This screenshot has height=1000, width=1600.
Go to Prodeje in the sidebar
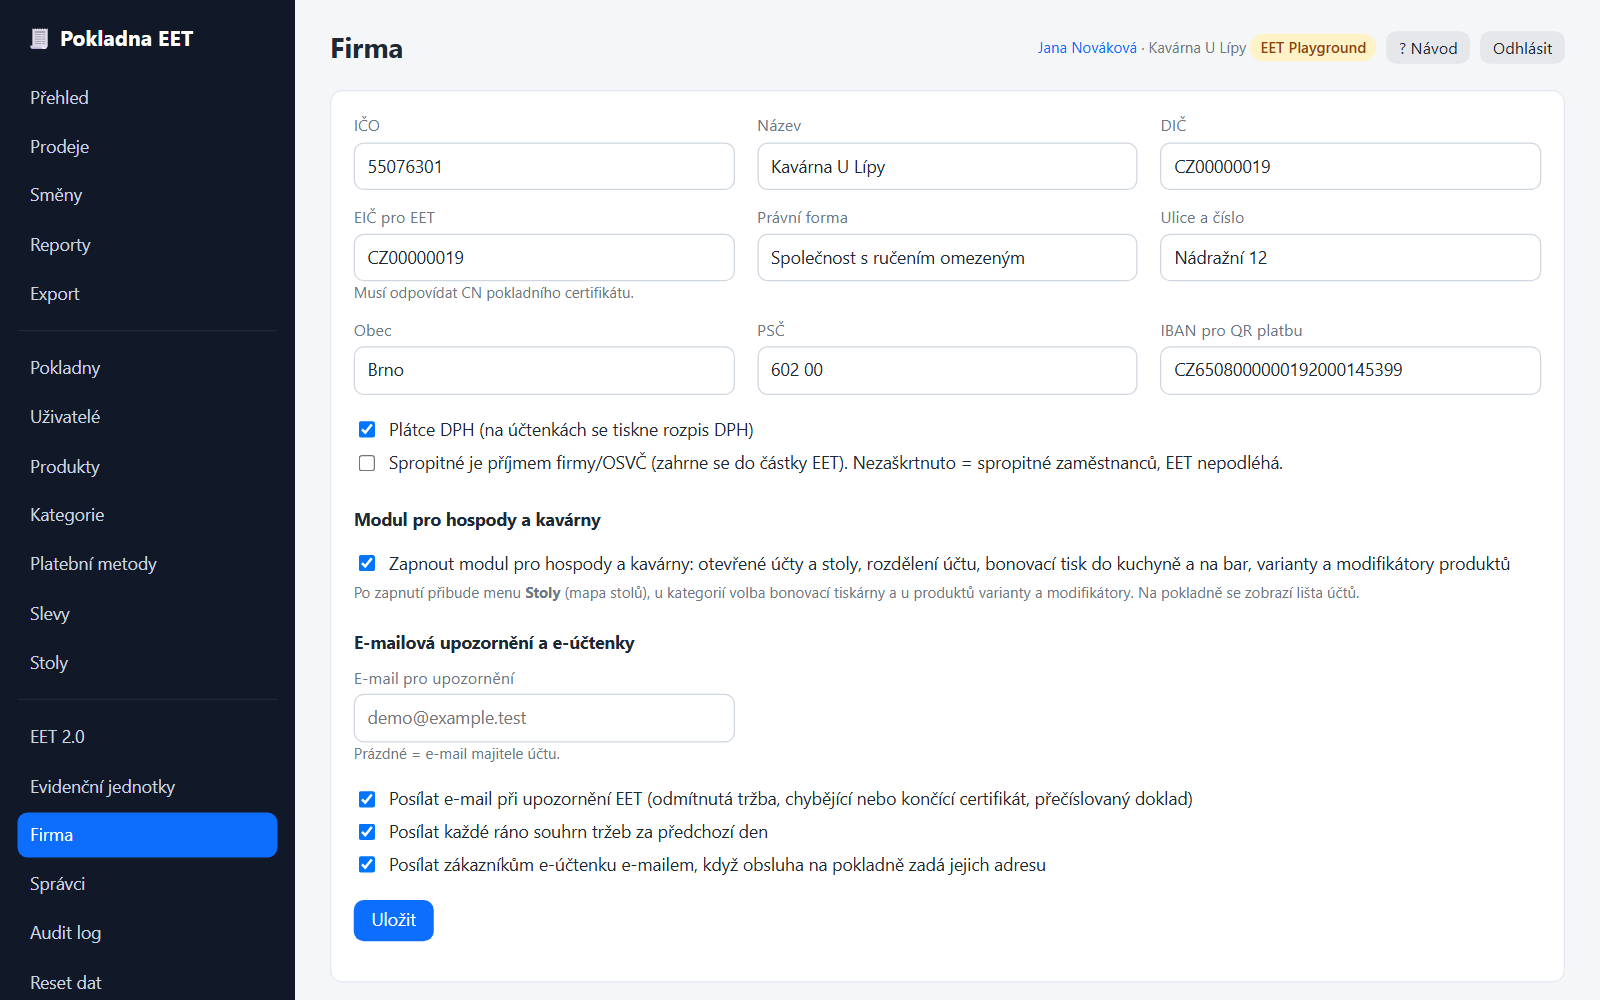point(147,147)
